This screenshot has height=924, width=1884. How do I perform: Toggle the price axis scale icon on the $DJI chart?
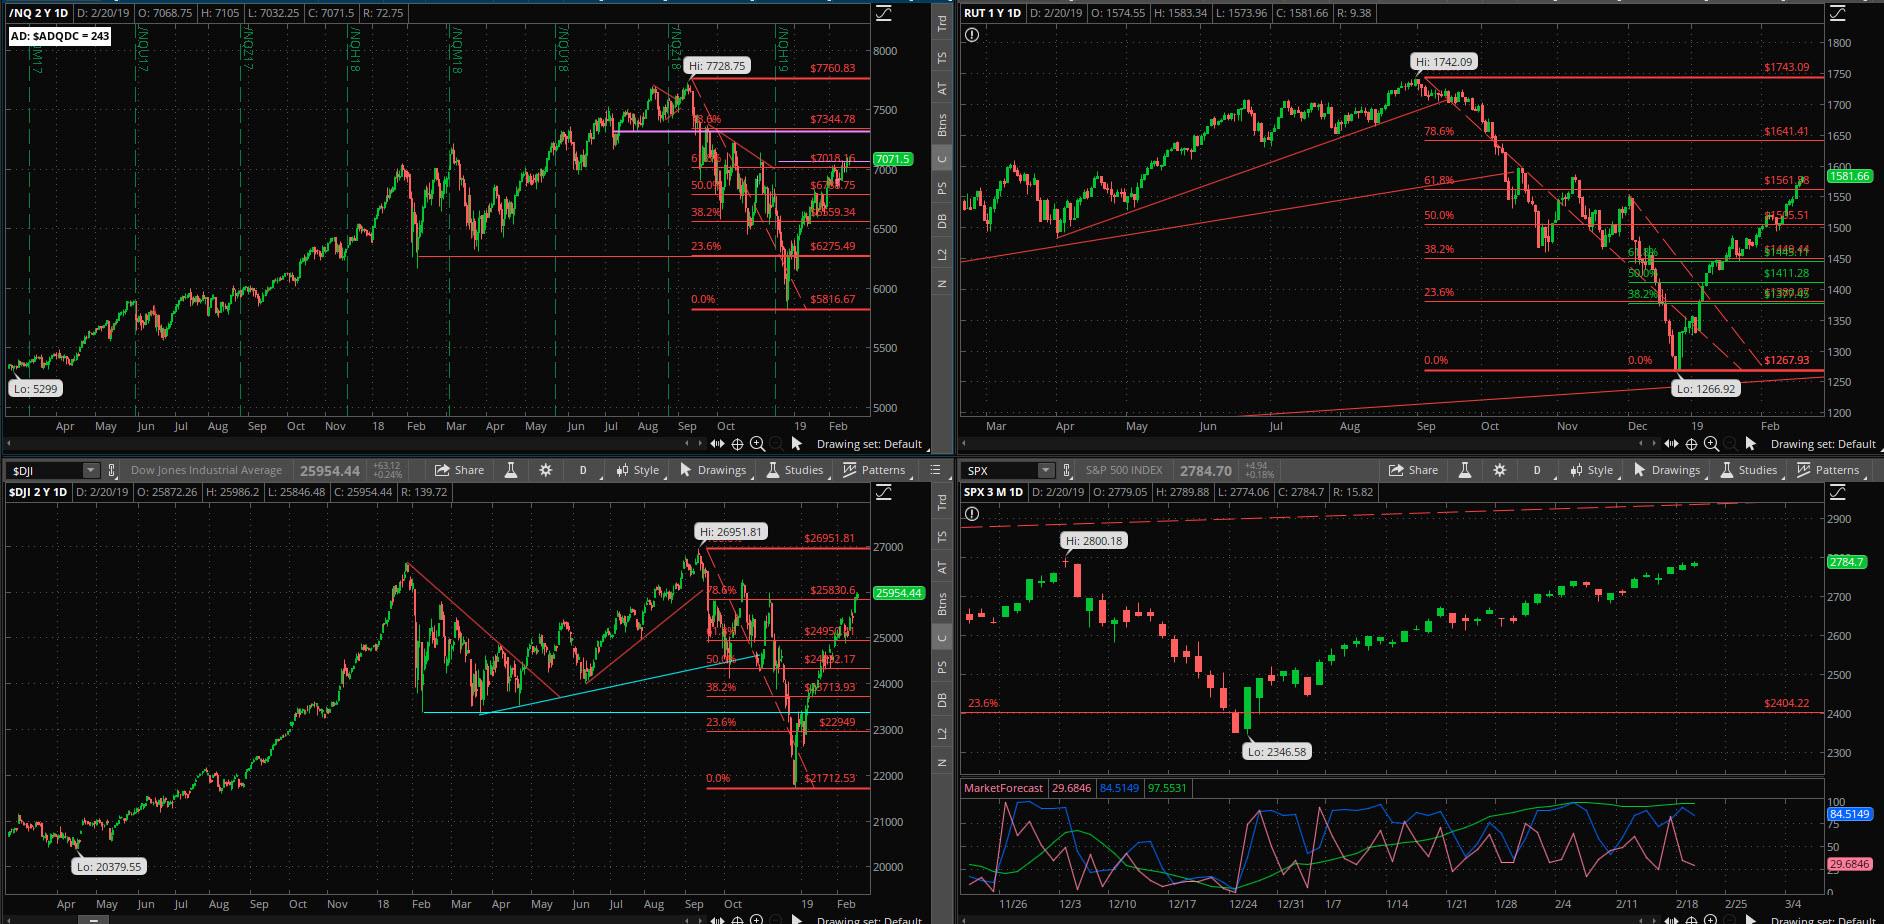click(884, 493)
